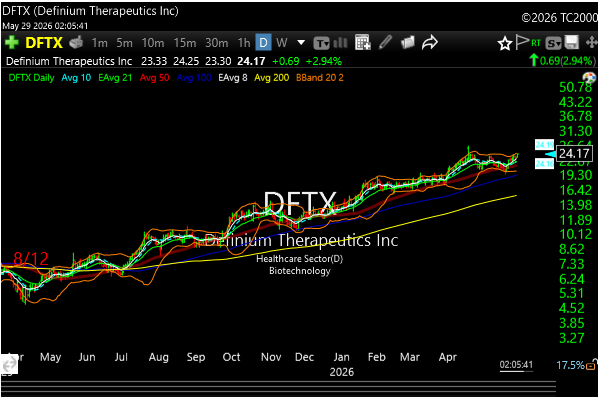598x397 pixels.
Task: Edit the EAvg 21 indicator label
Action: [115, 78]
